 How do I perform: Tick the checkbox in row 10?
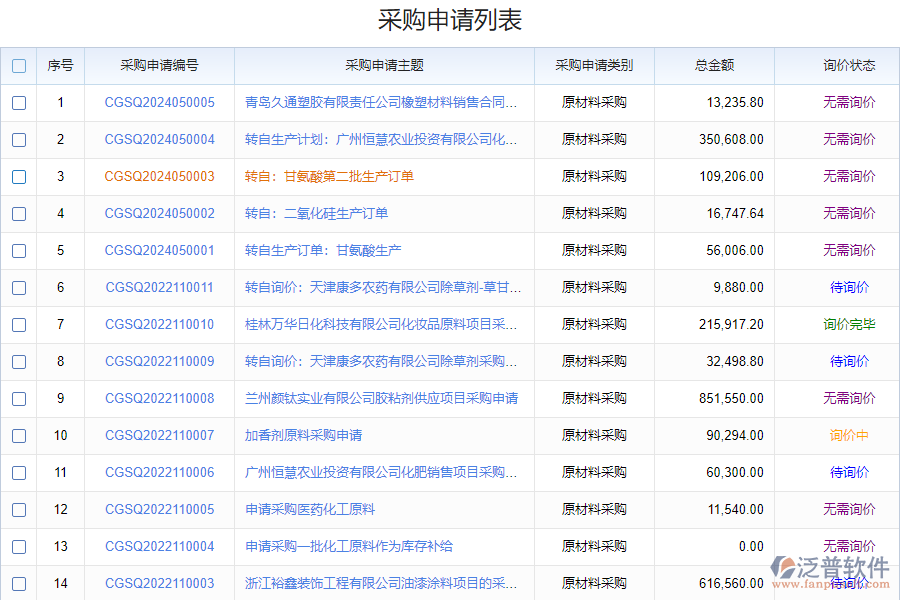(x=19, y=436)
